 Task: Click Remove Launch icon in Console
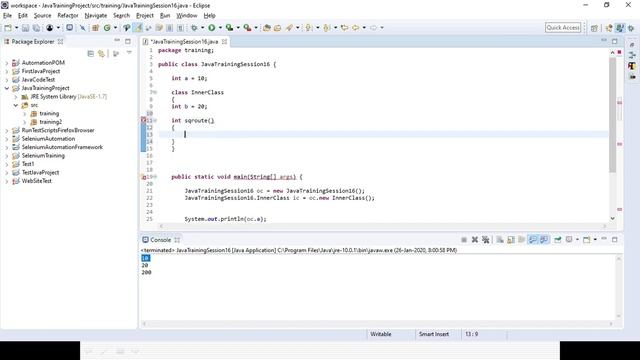tap(475, 240)
